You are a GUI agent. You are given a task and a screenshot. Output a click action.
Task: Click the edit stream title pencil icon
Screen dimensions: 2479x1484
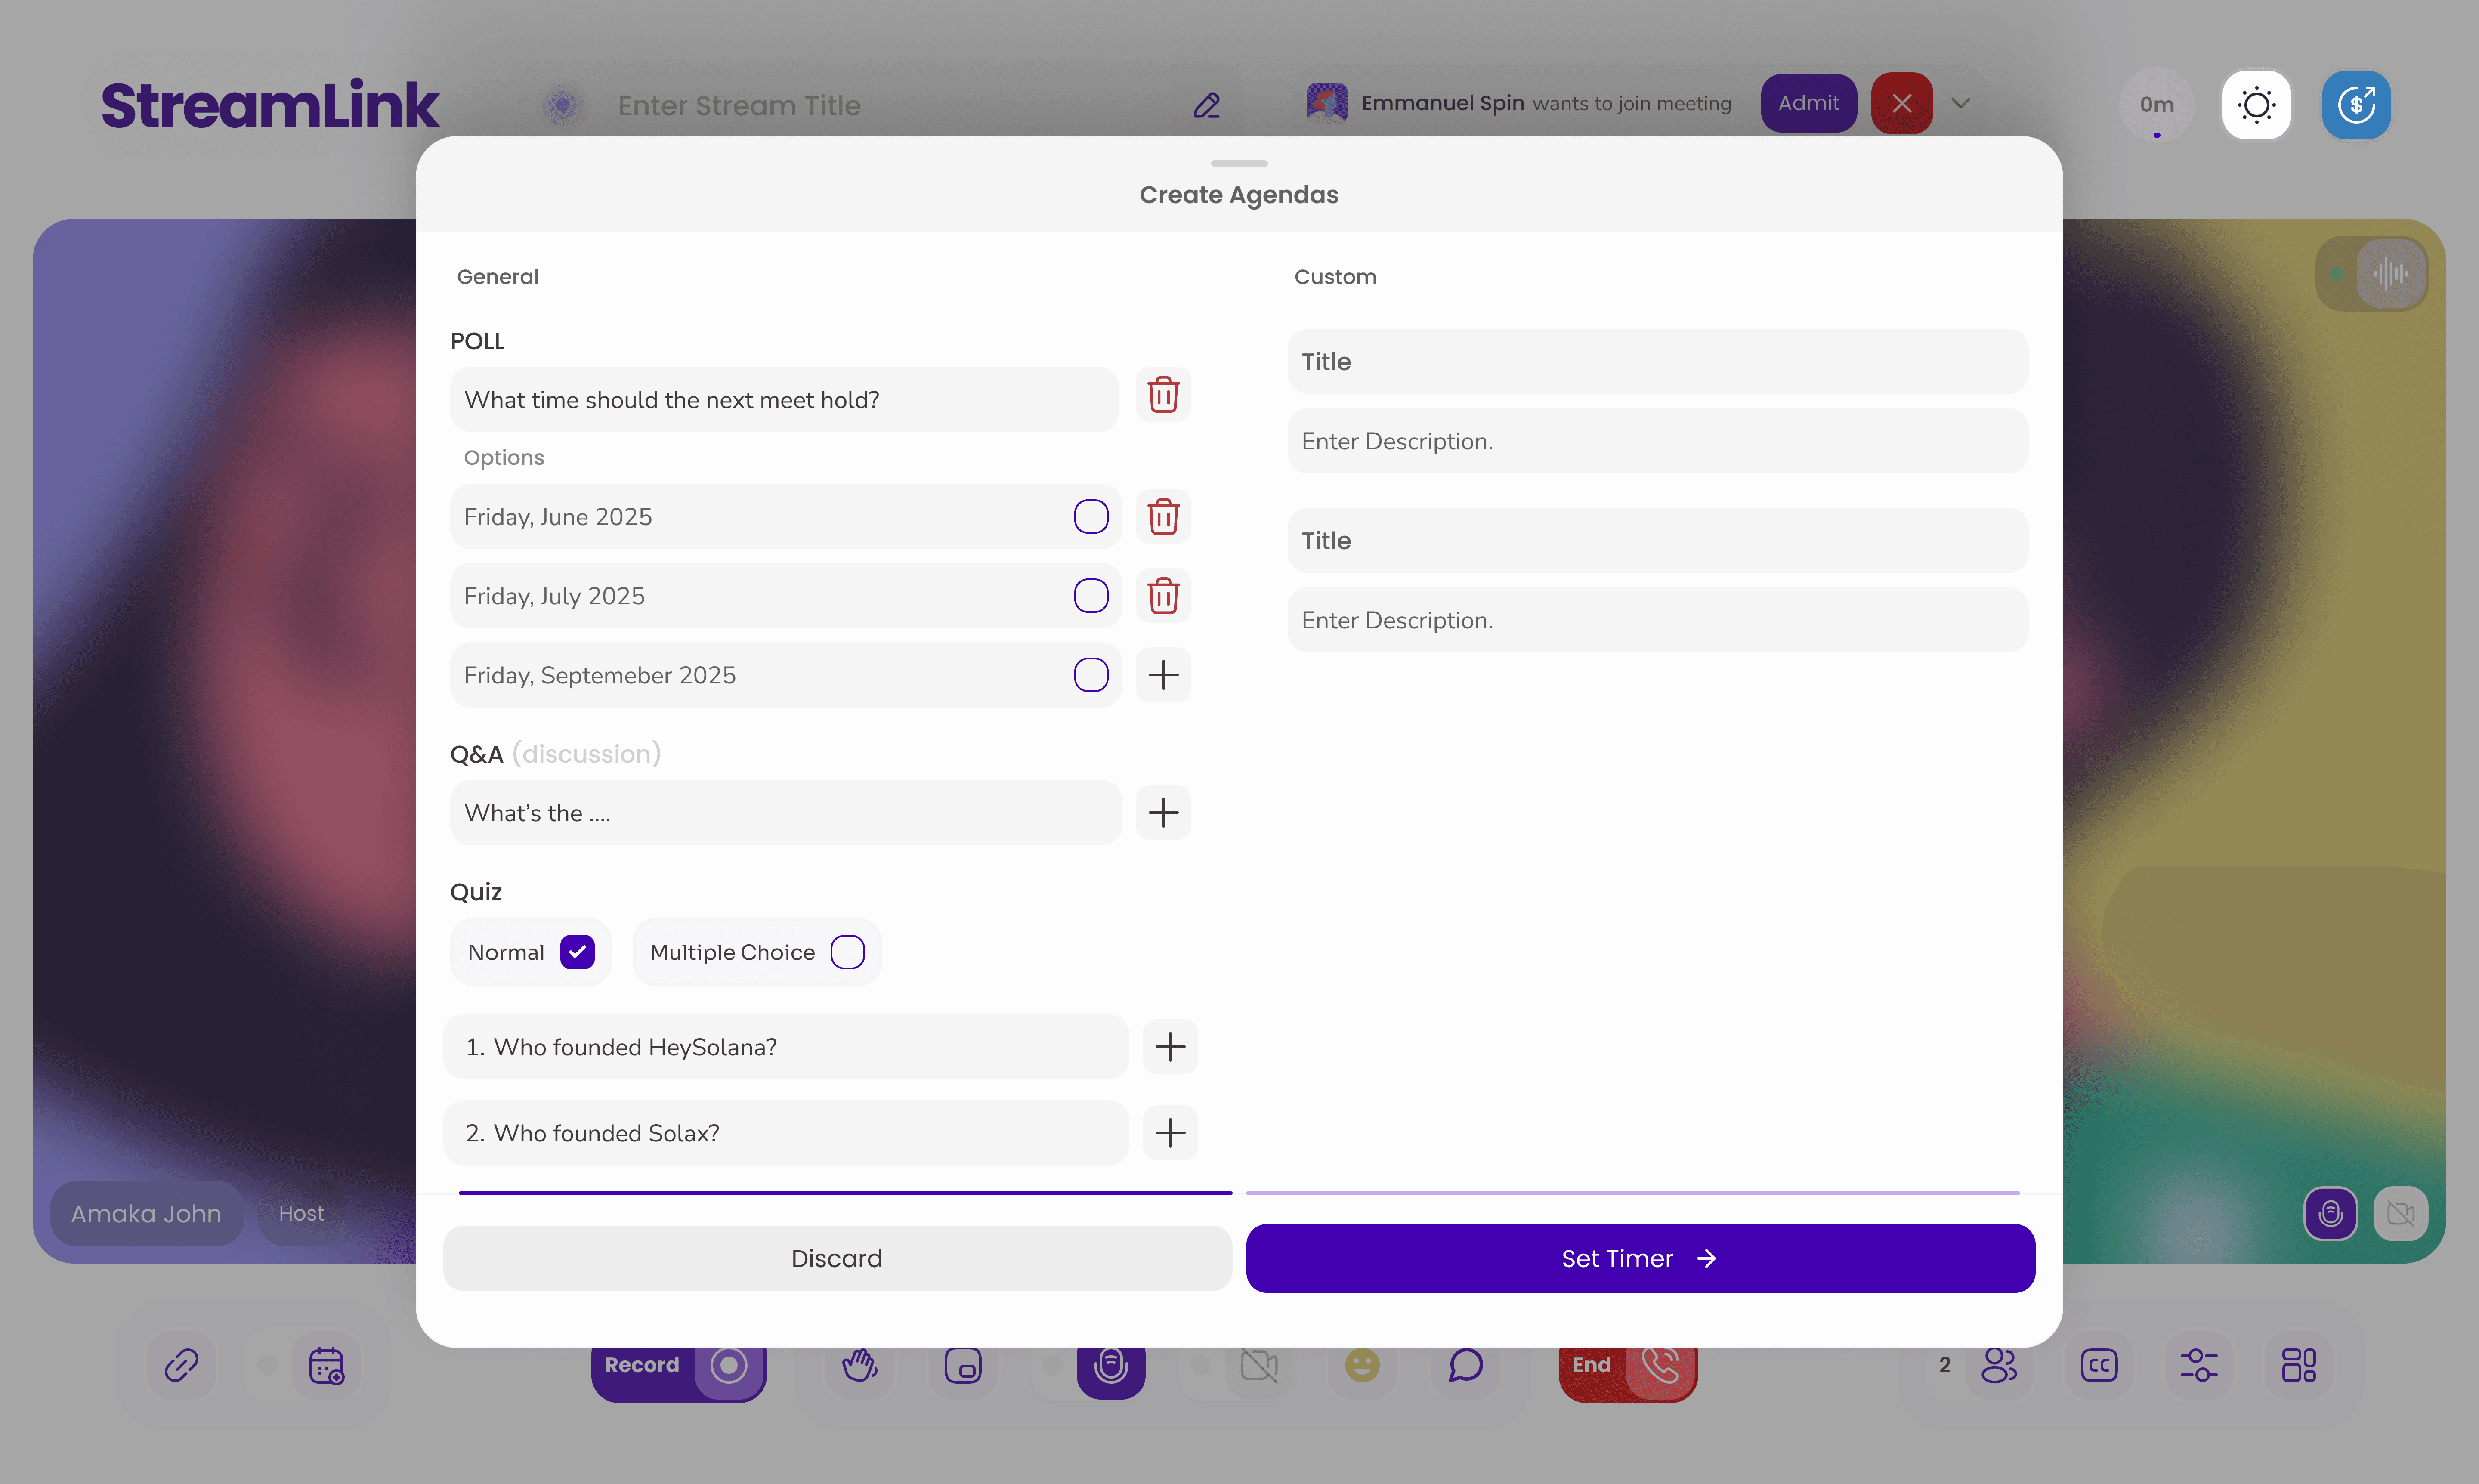pos(1207,105)
